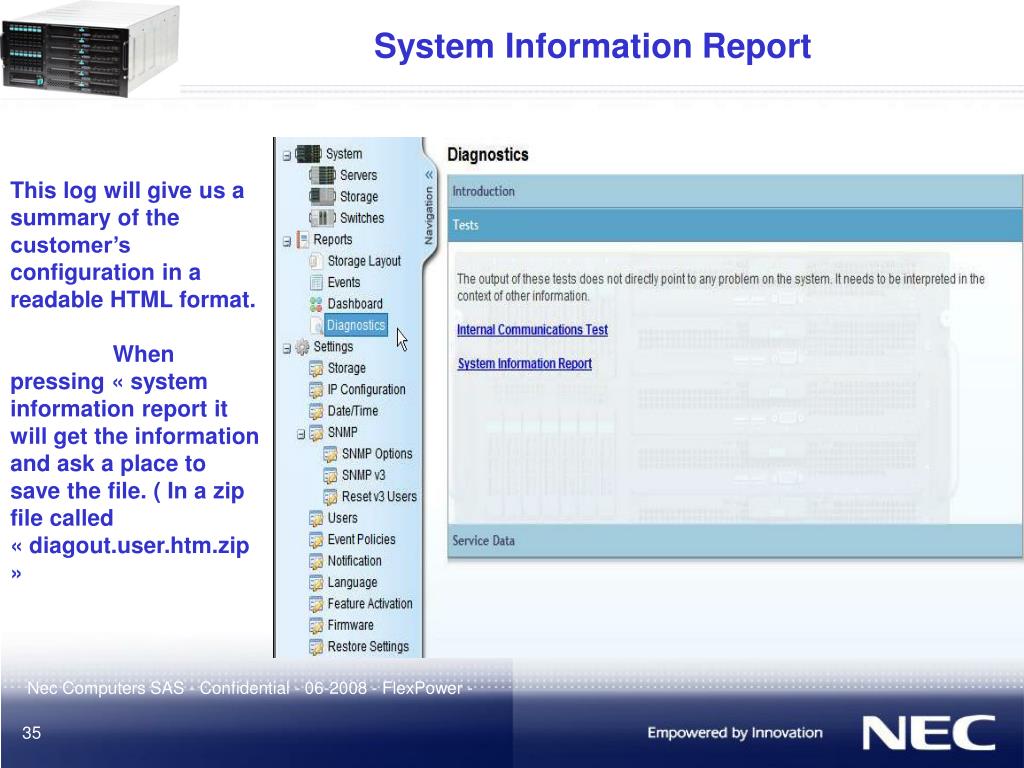Screen dimensions: 1024x768
Task: Open Users settings item
Action: point(343,519)
